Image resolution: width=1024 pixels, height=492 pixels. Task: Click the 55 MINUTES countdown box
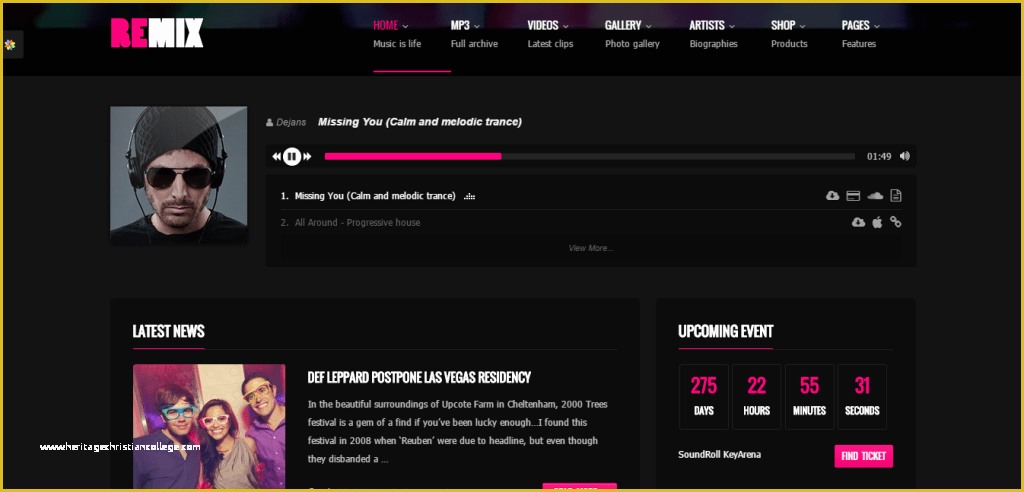[809, 397]
